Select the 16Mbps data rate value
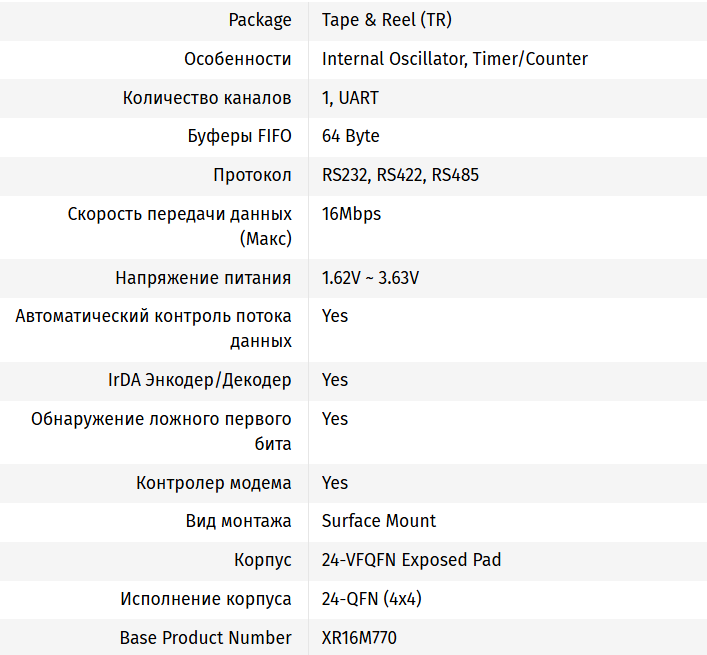 (351, 214)
